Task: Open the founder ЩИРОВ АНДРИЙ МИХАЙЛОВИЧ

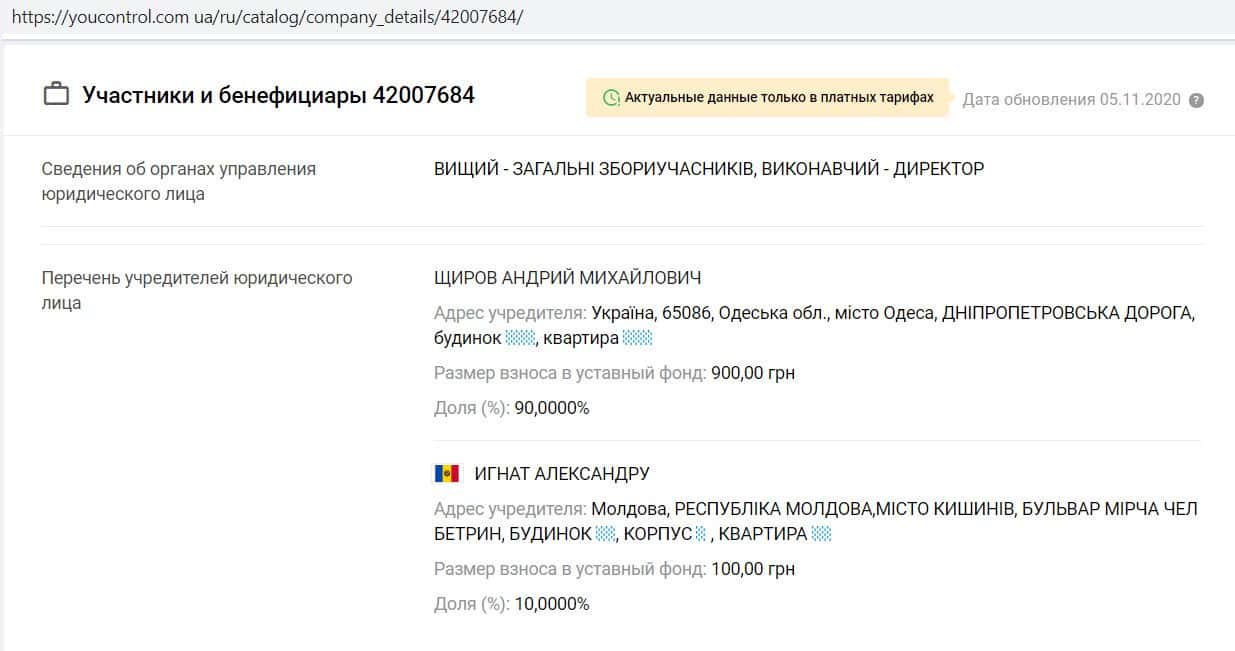Action: coord(567,278)
